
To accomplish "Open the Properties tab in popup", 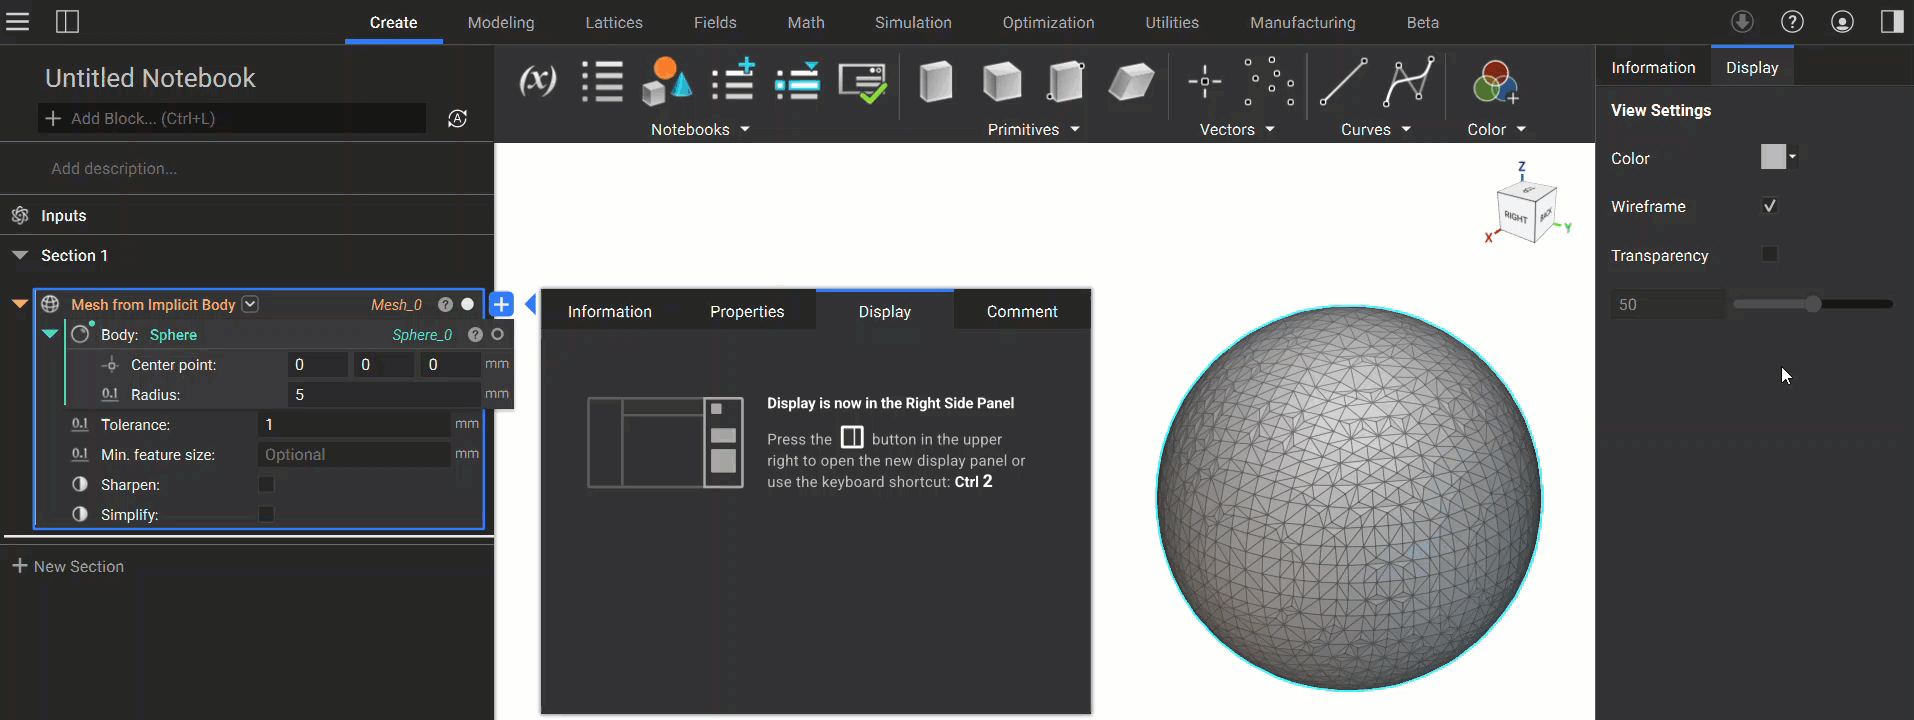I will click(747, 311).
